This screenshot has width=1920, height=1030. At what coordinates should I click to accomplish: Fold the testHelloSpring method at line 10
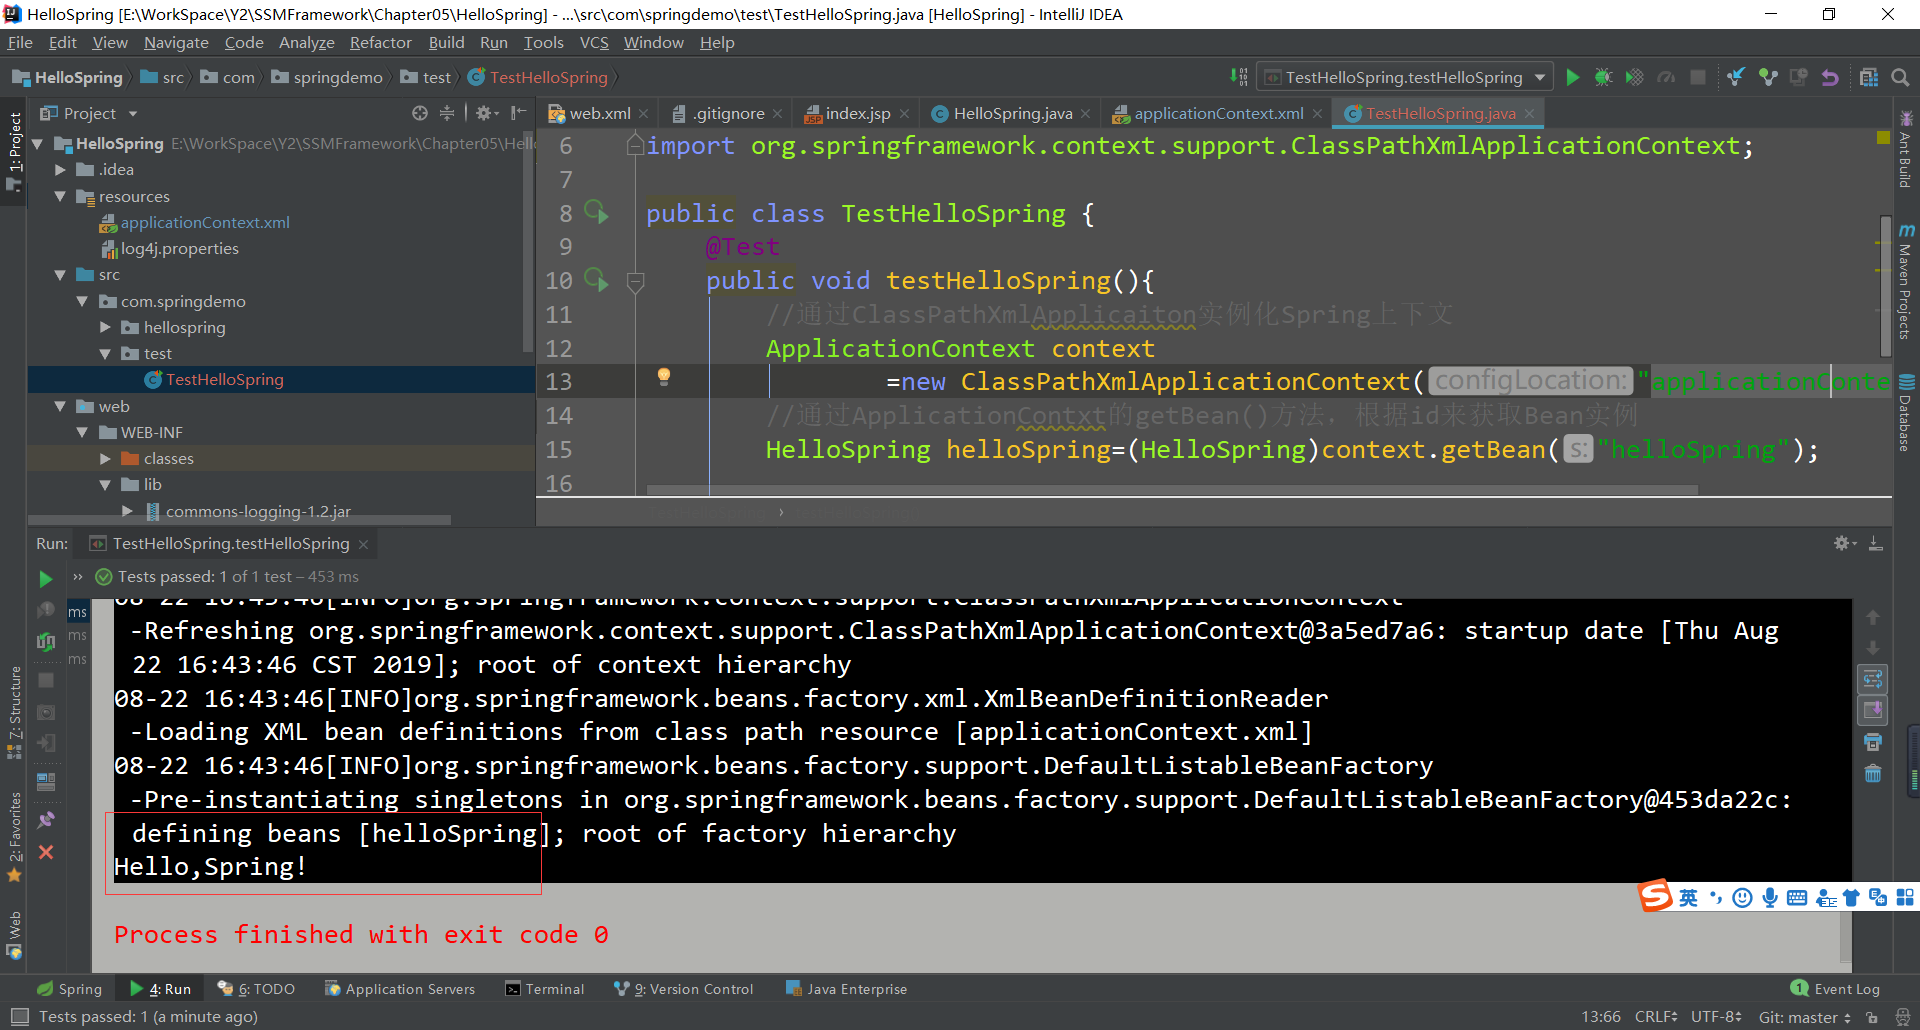point(635,281)
